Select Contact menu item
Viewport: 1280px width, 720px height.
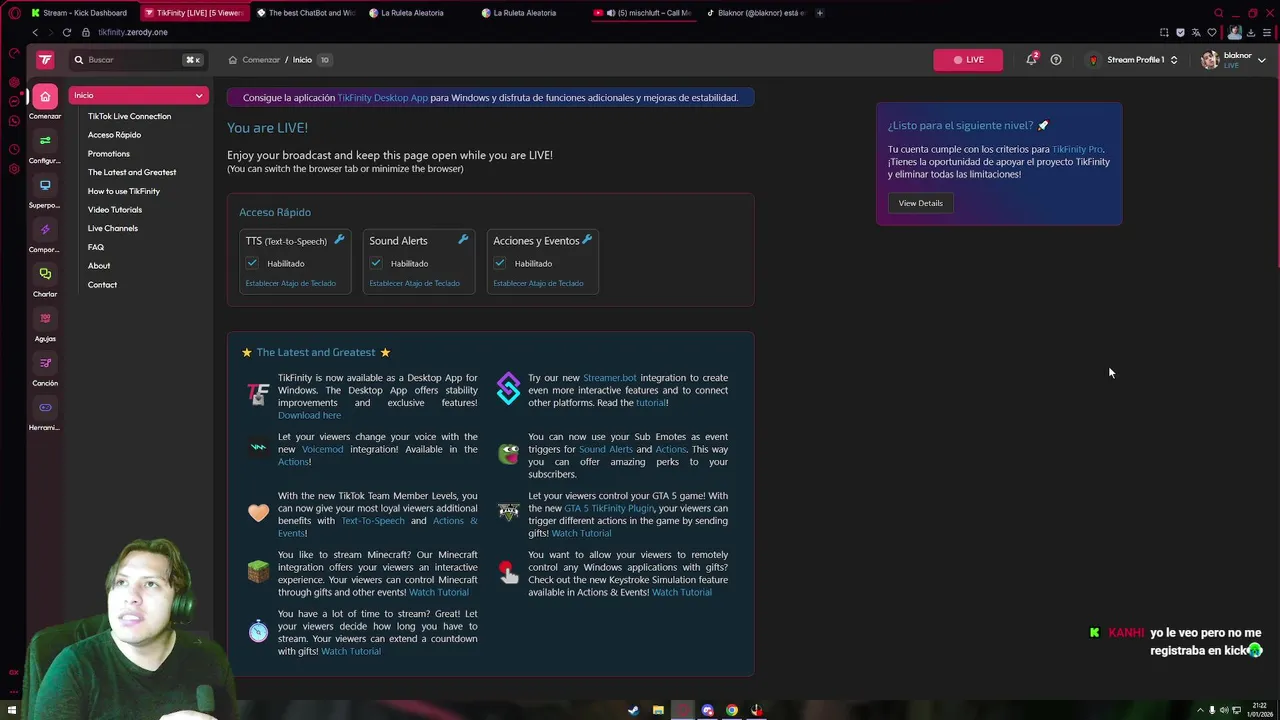click(102, 285)
